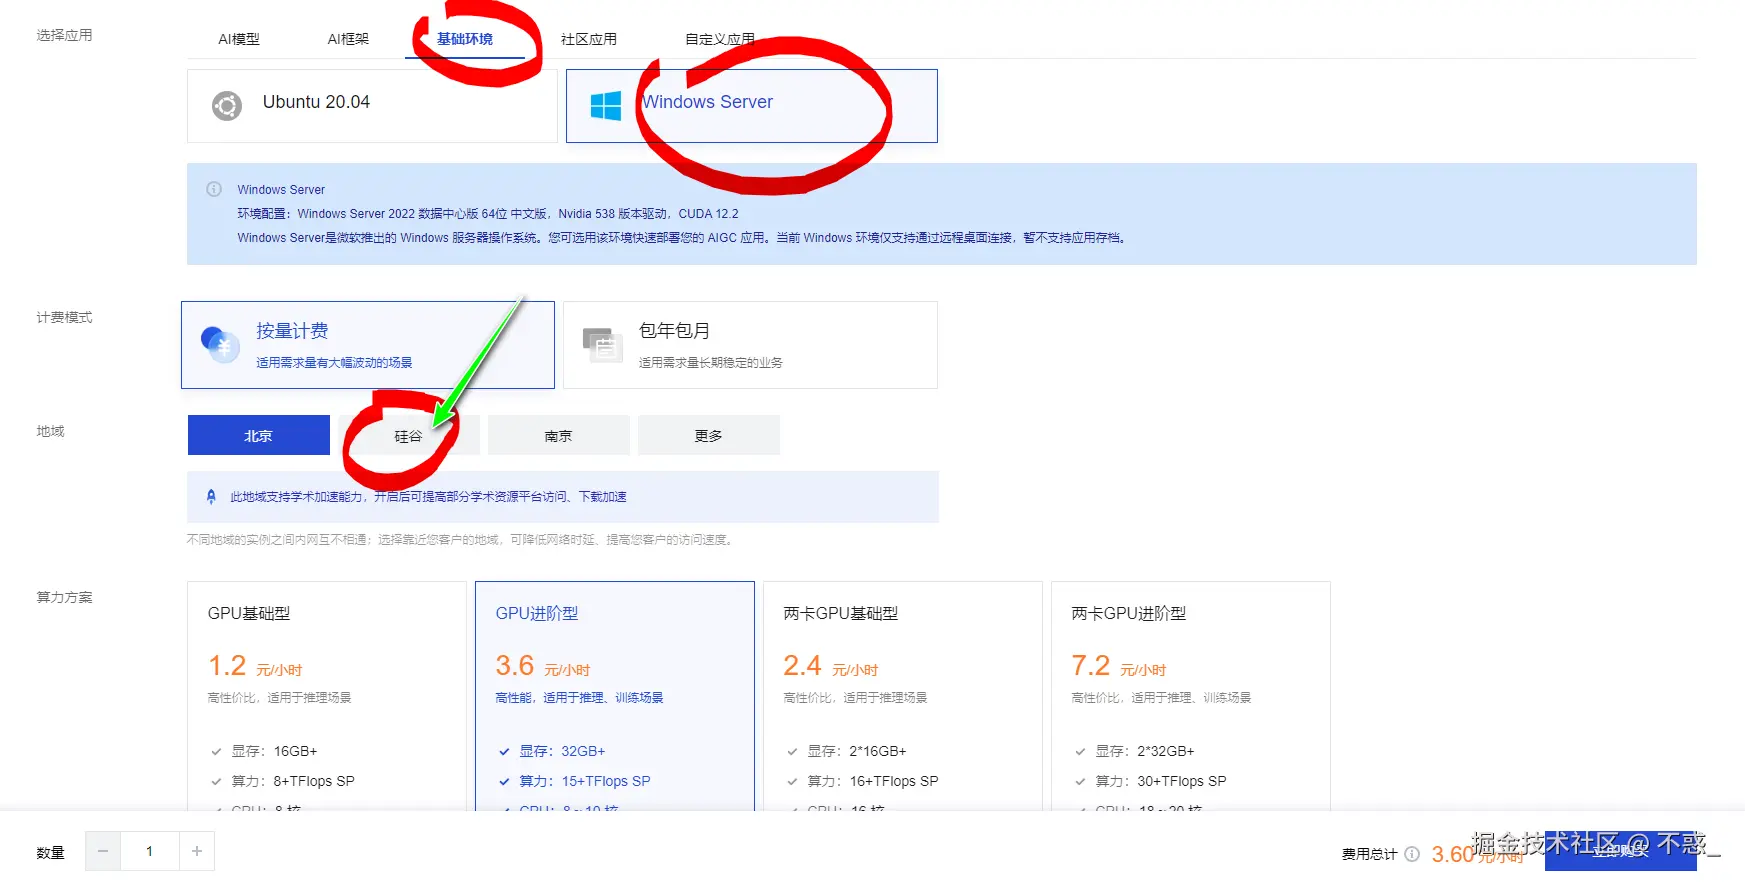Select the 基础环境 tab
Image resolution: width=1745 pixels, height=882 pixels.
click(x=465, y=39)
